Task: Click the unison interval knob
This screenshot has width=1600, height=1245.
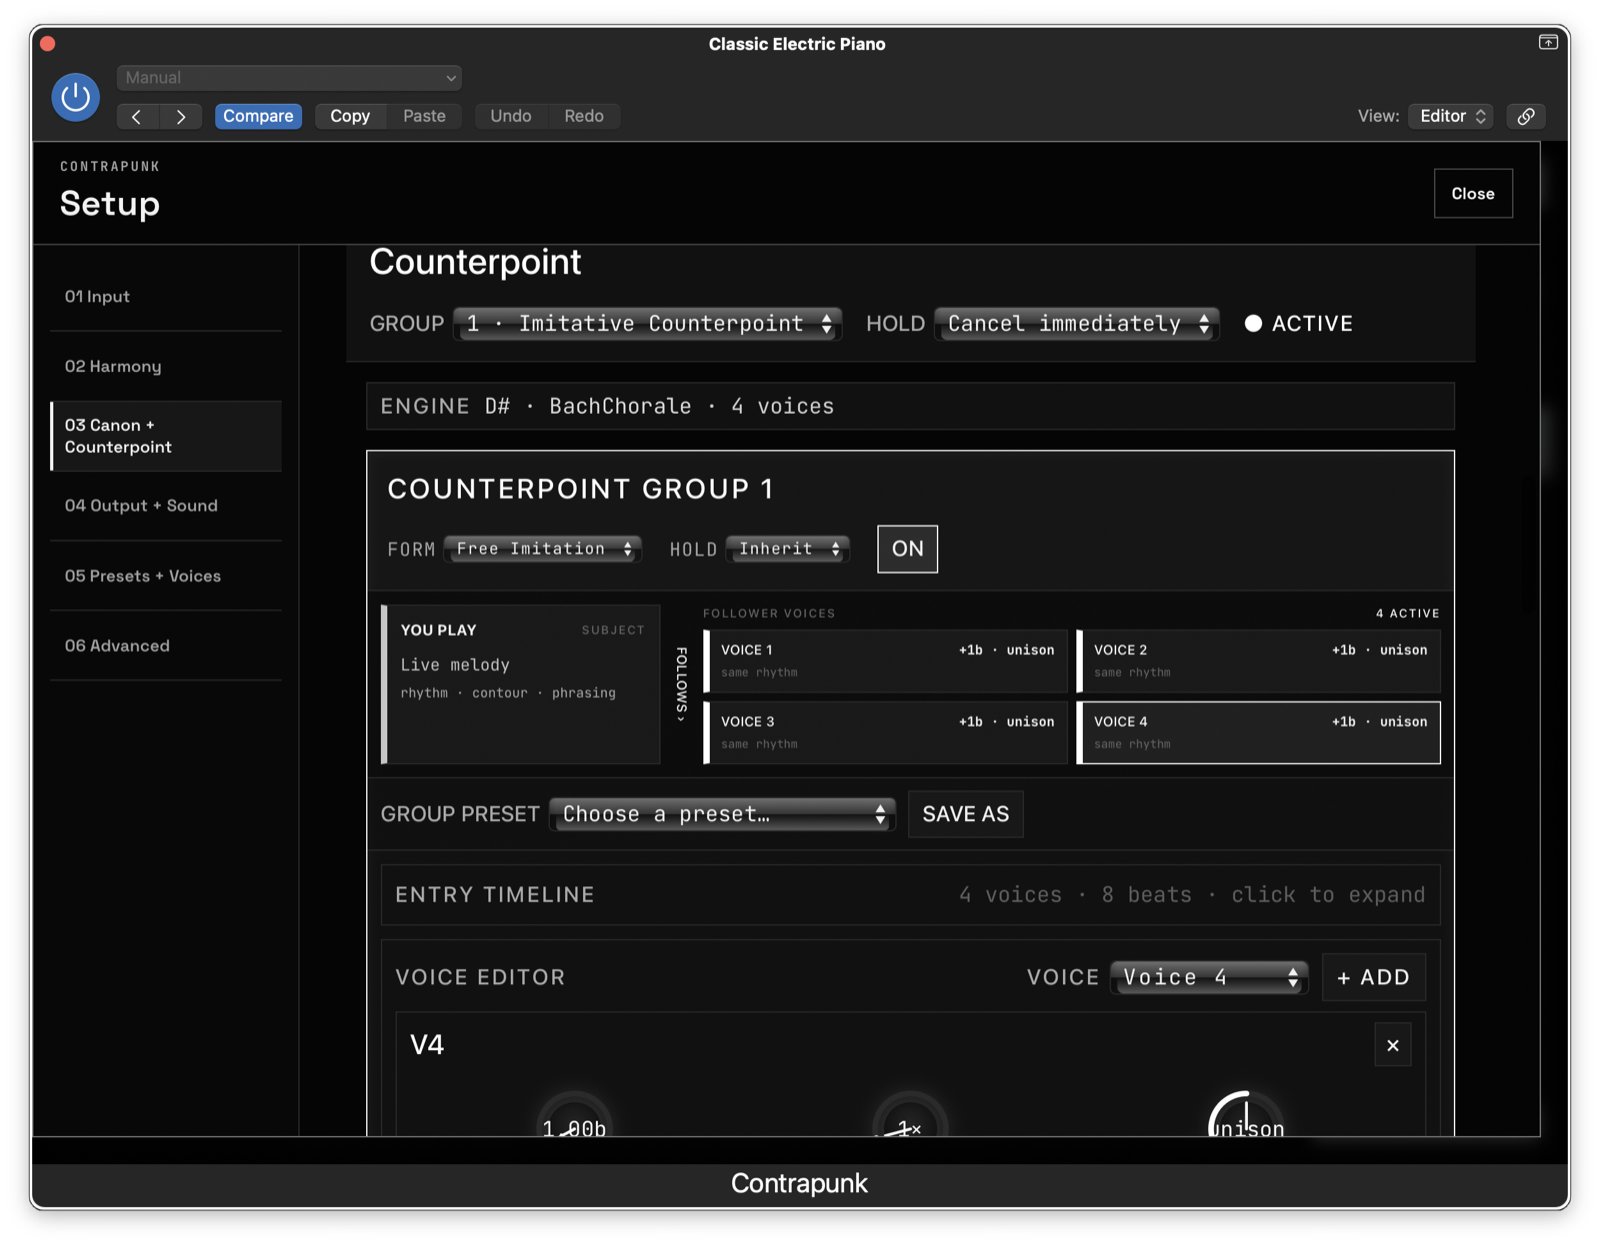Action: pos(1246,1116)
